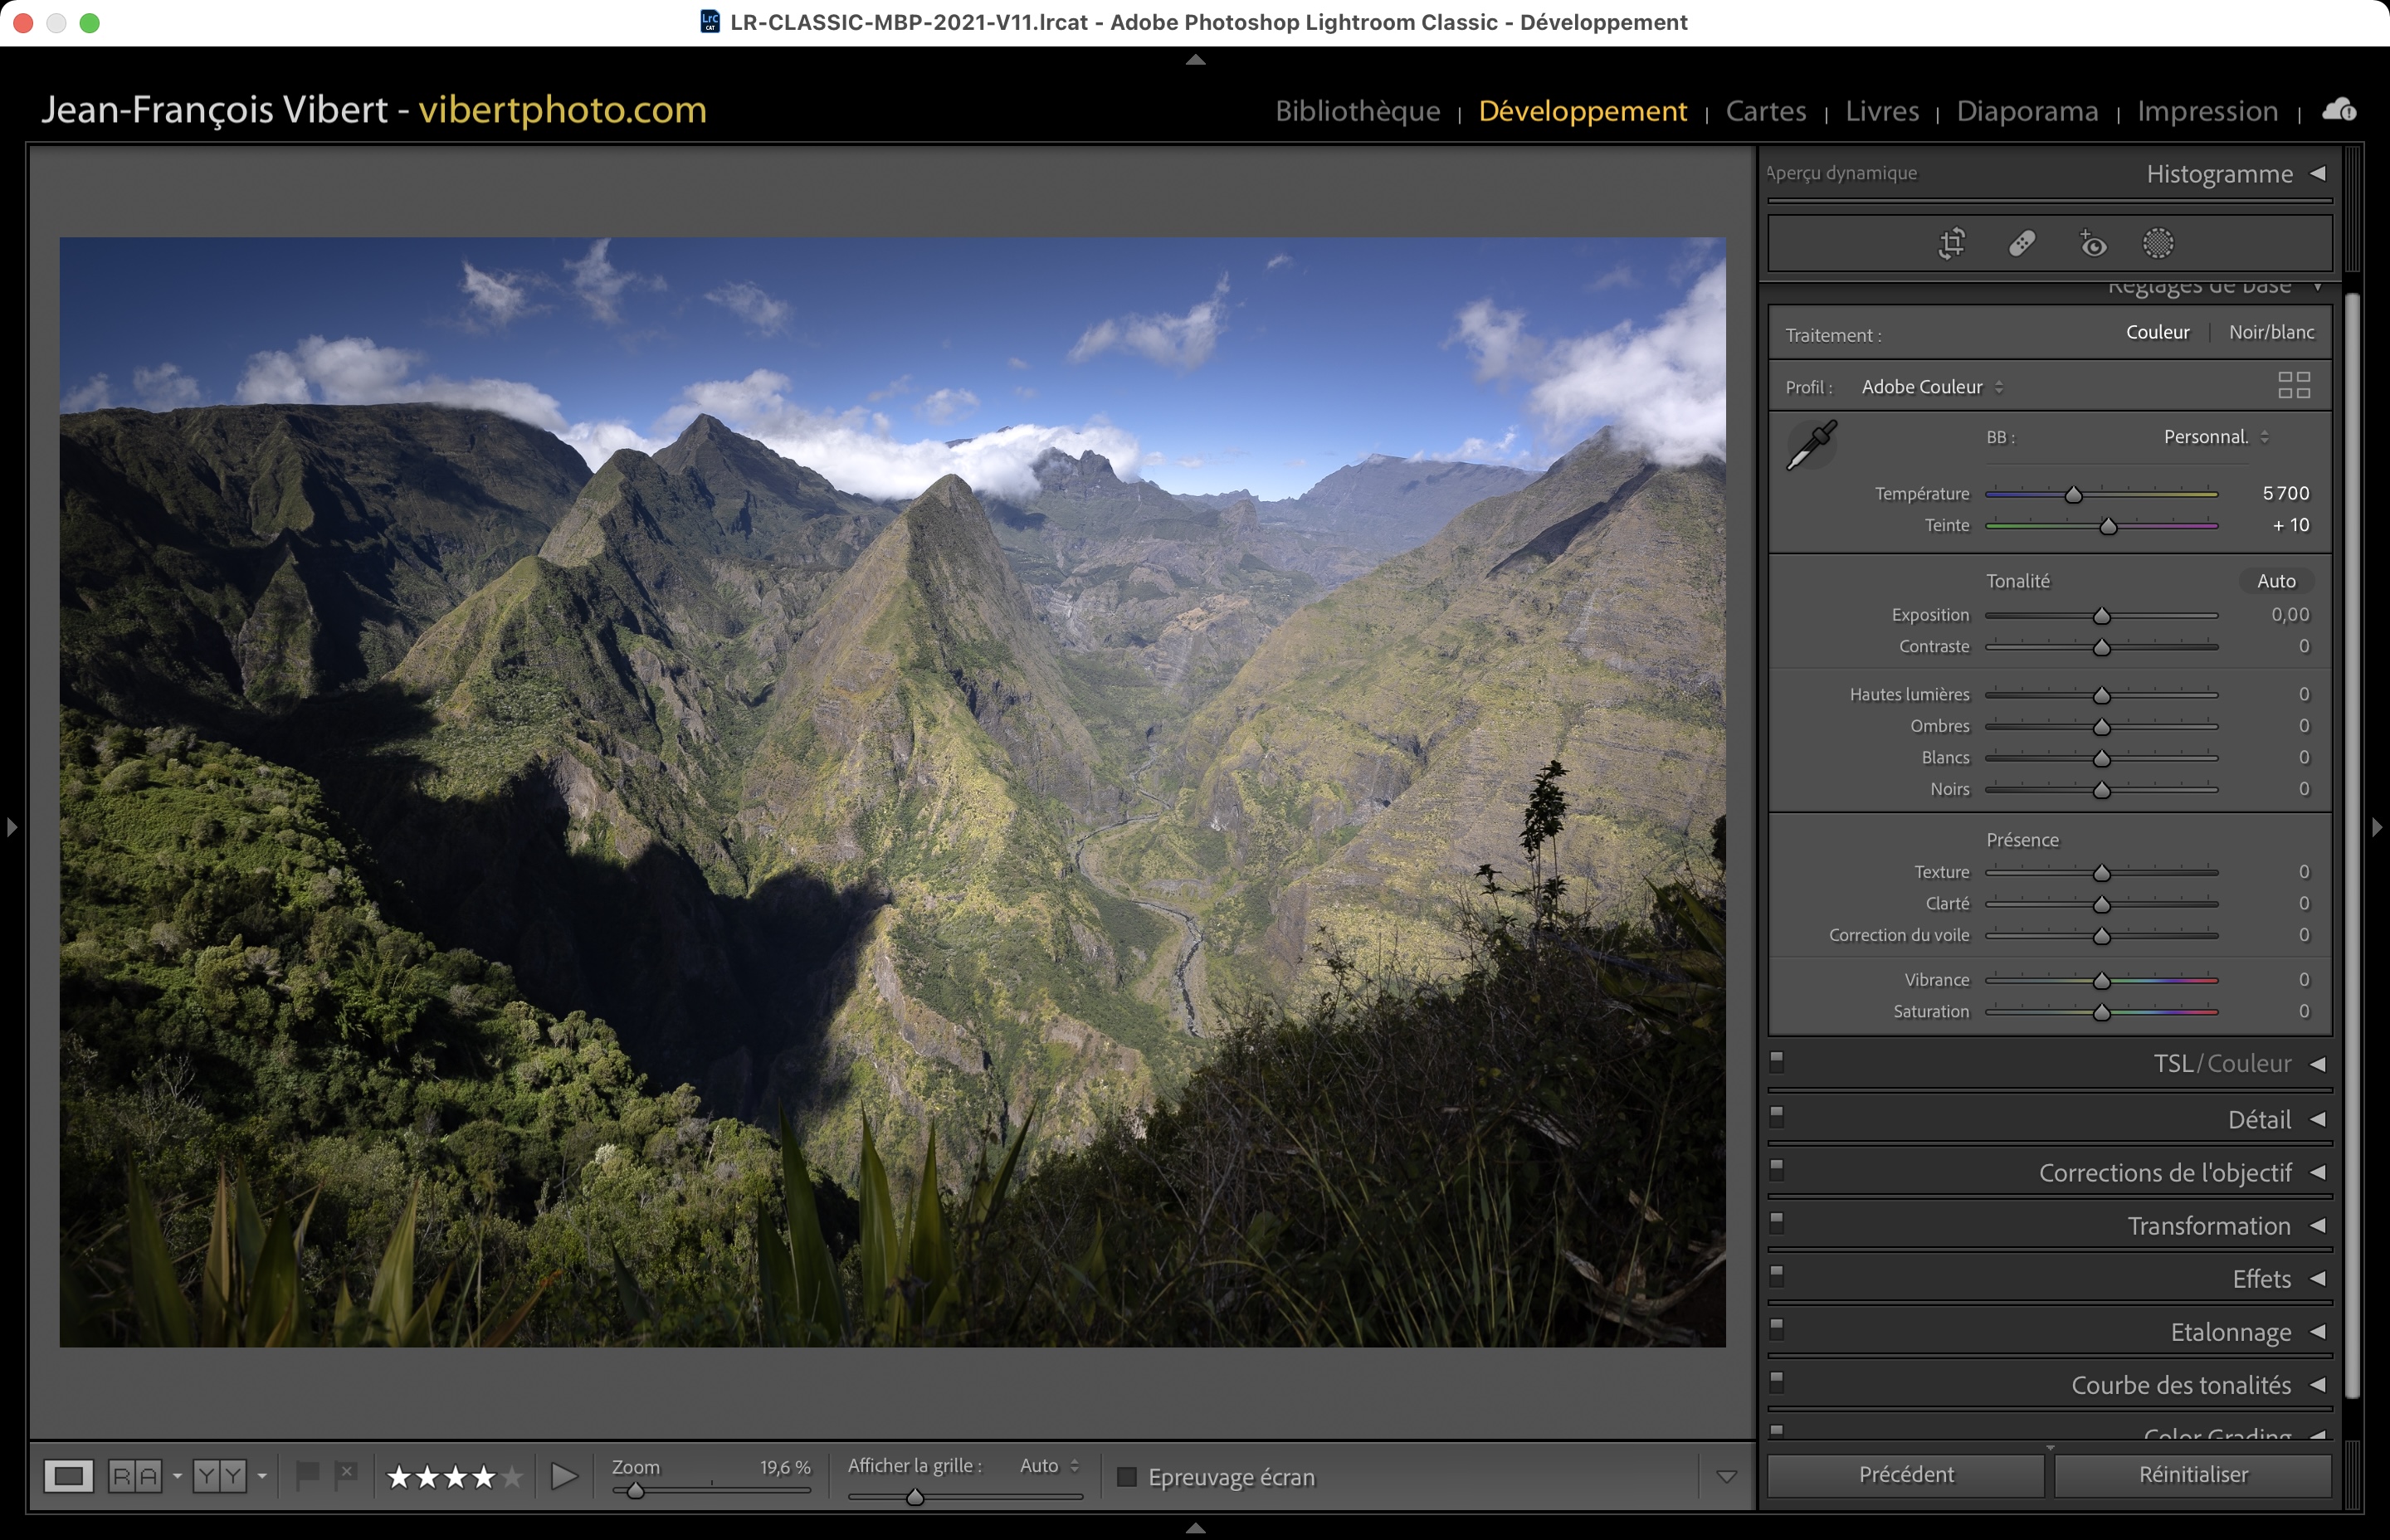2390x1540 pixels.
Task: Flag the photo as rejected
Action: click(346, 1473)
